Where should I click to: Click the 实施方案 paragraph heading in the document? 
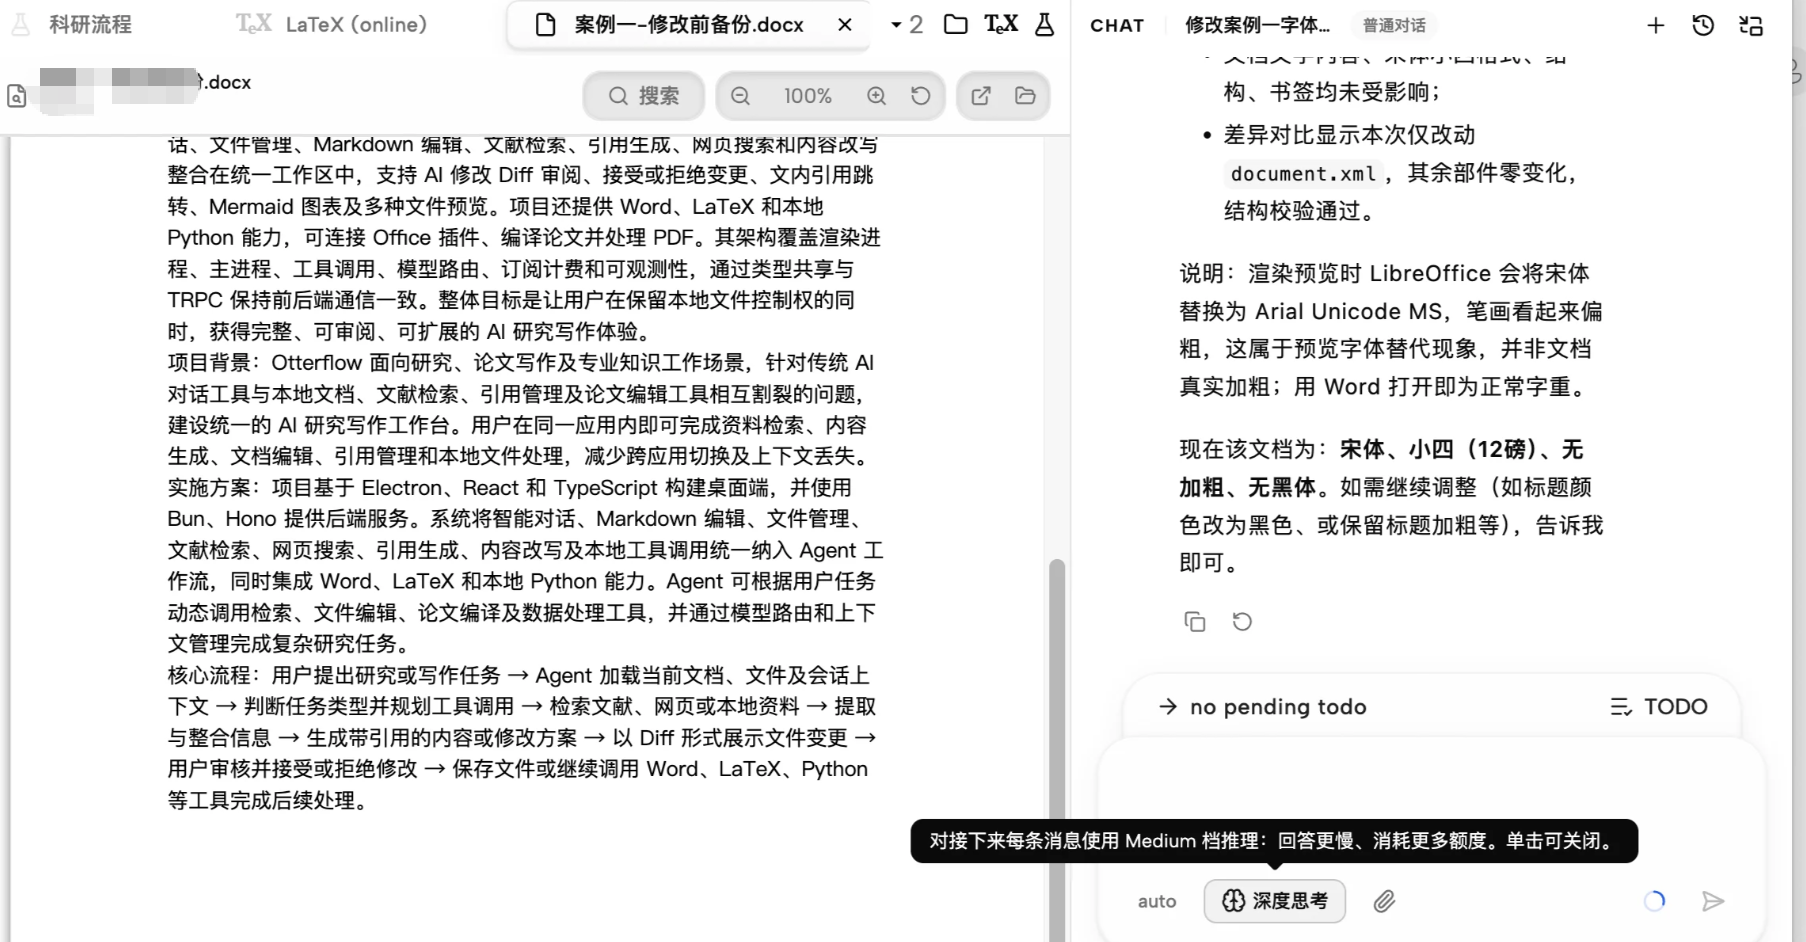click(x=209, y=488)
